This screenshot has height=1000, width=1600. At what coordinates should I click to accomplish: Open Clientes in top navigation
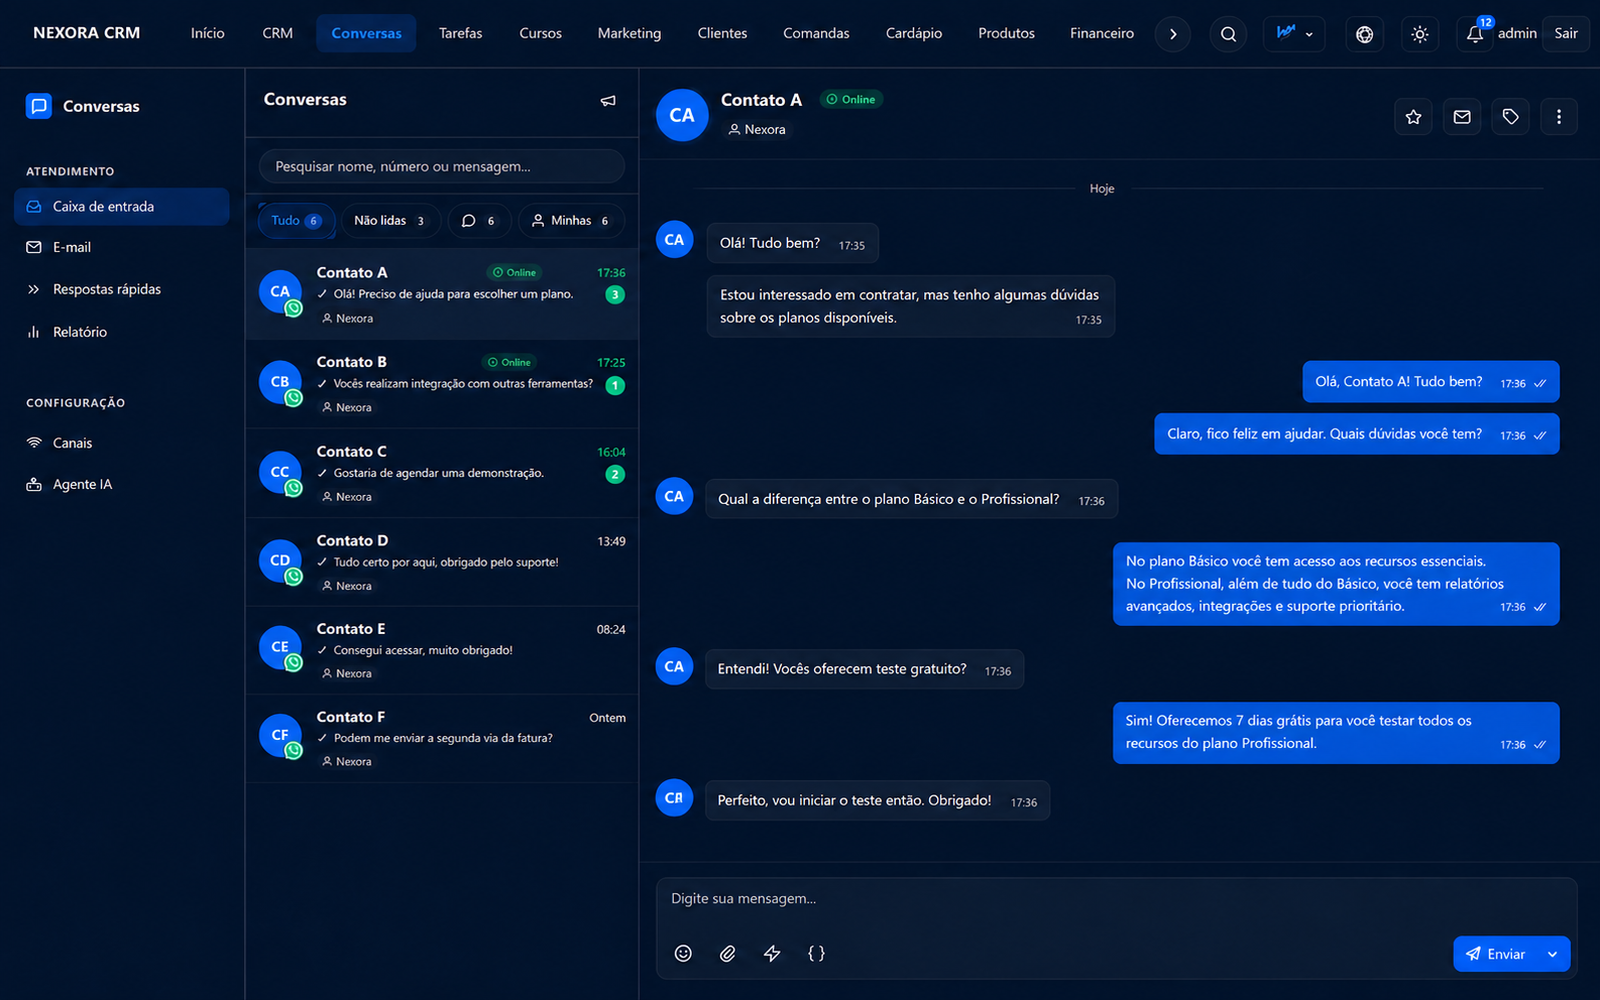722,34
